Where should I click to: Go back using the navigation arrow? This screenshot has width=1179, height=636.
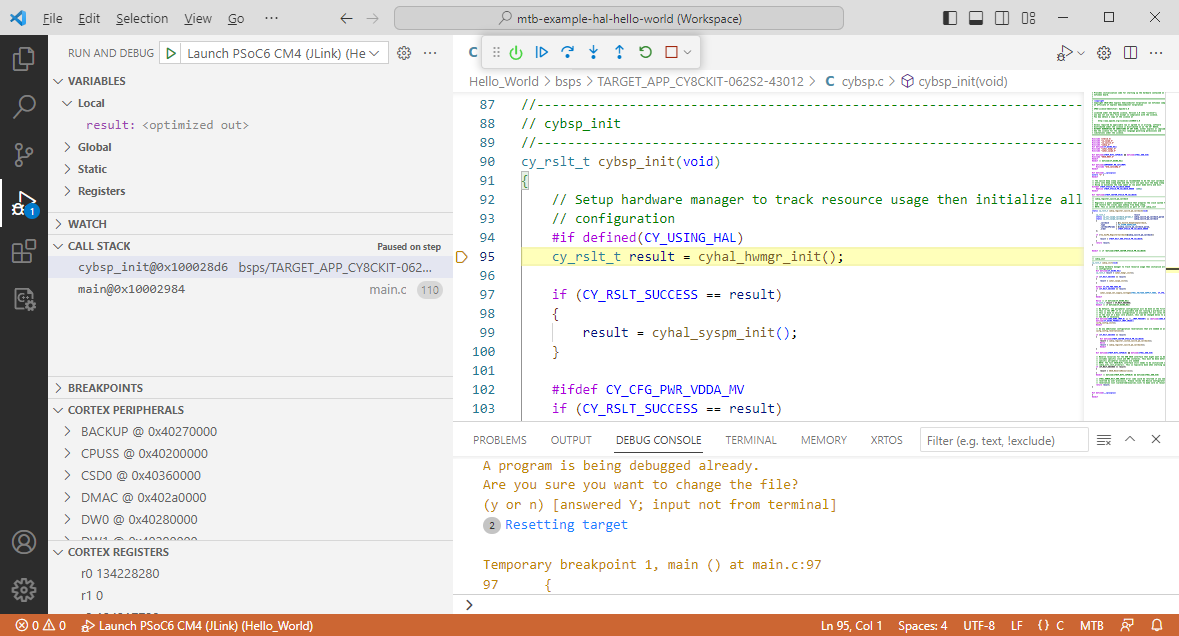click(346, 18)
